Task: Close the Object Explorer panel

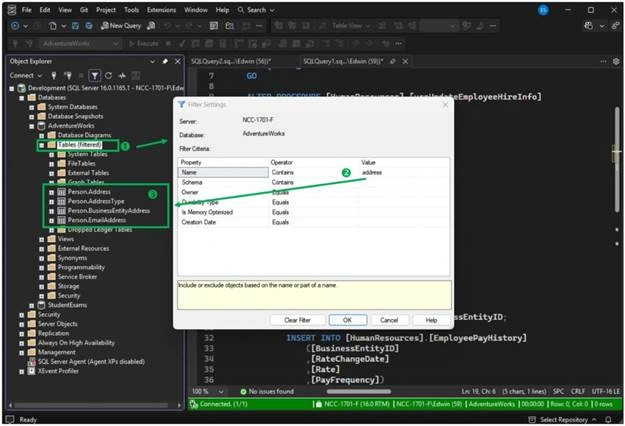Action: coord(178,61)
